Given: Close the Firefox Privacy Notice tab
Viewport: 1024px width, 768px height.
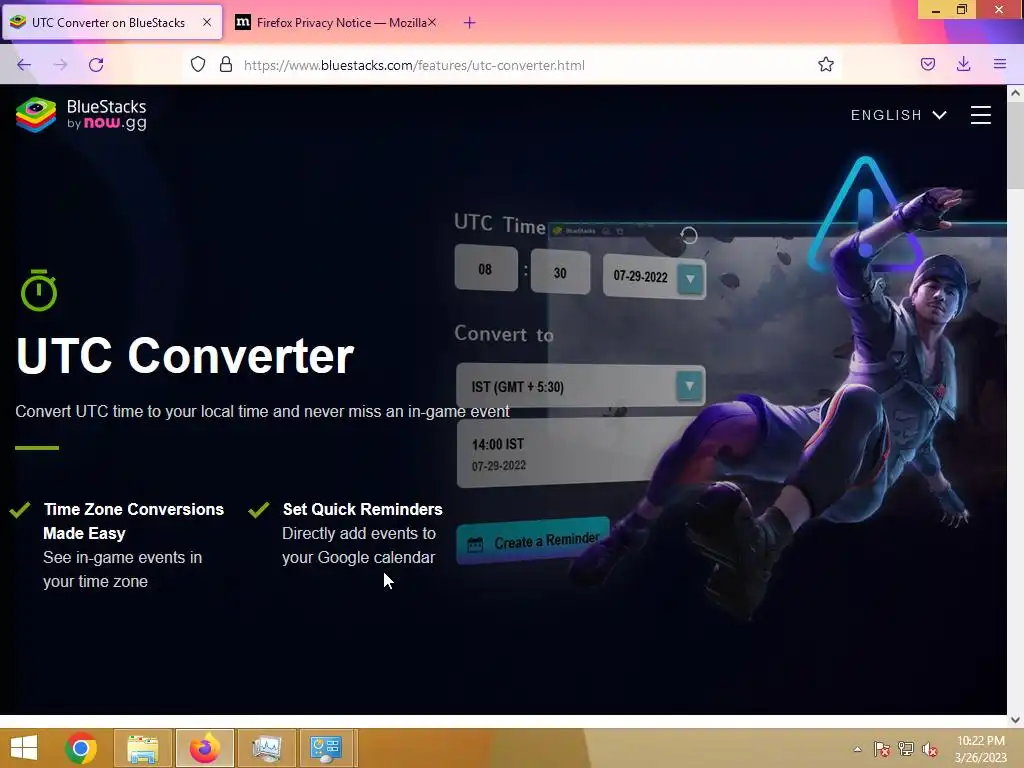Looking at the screenshot, I should (432, 22).
